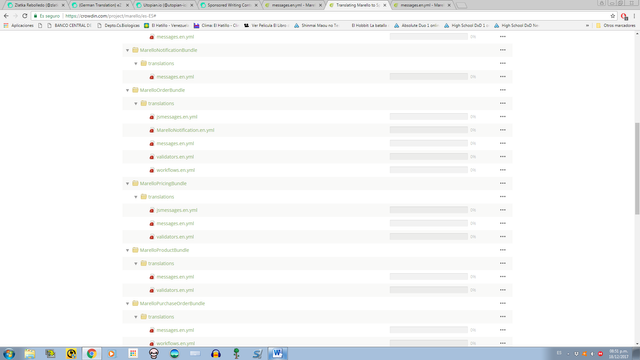This screenshot has height=360, width=640.
Task: Reload the current Crowdin page
Action: click(24, 16)
